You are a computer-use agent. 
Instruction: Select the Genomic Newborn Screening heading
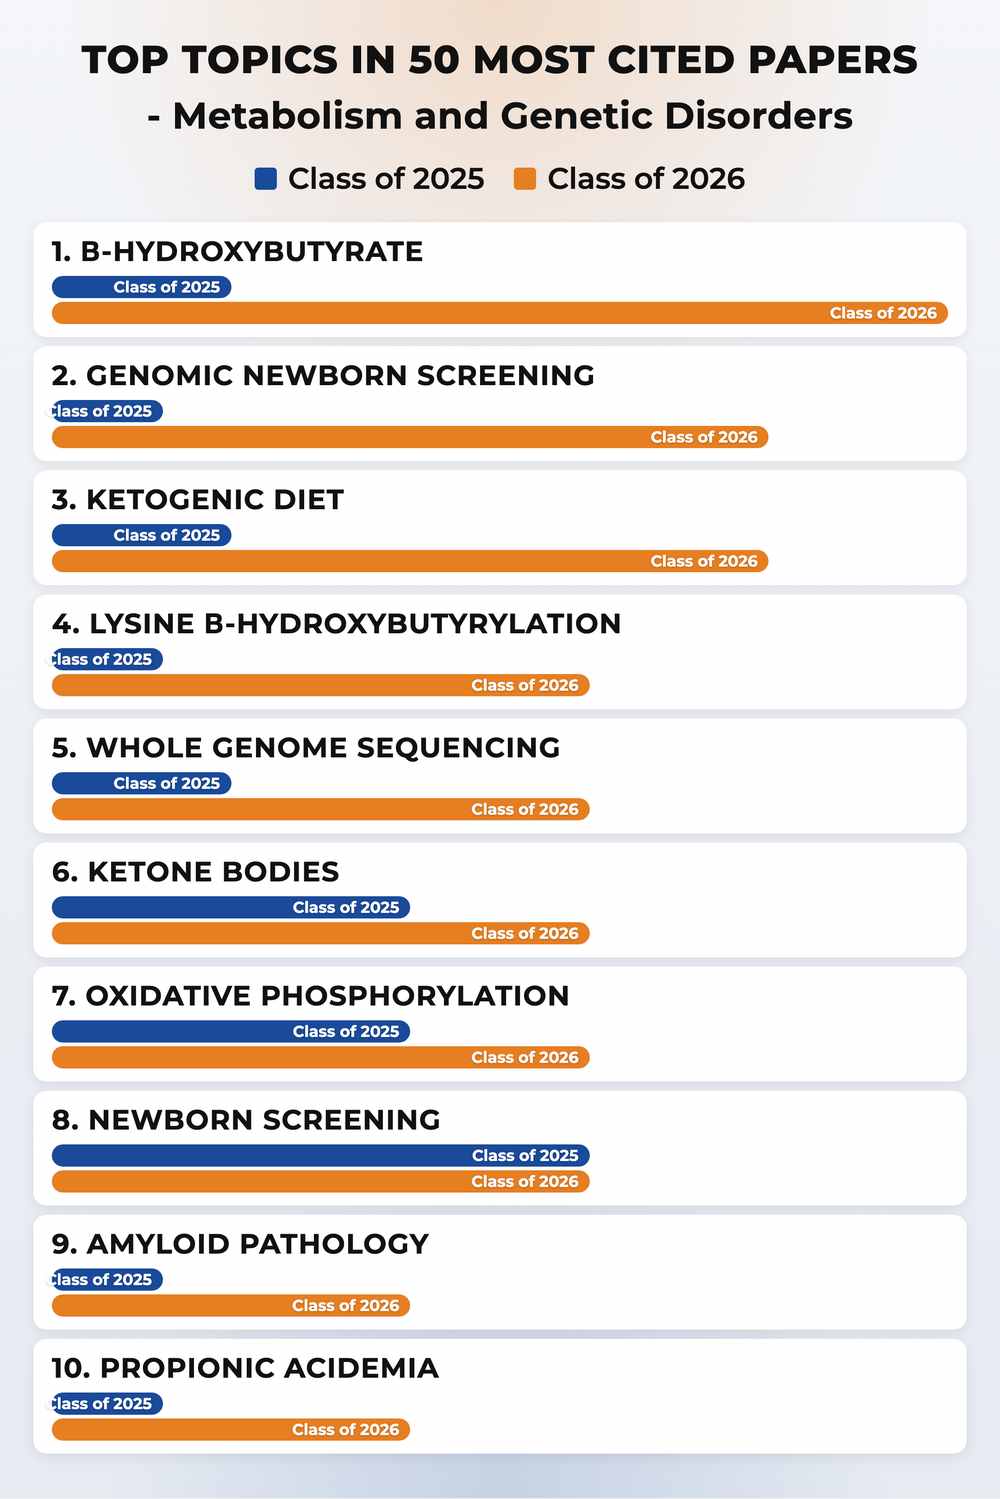[323, 375]
